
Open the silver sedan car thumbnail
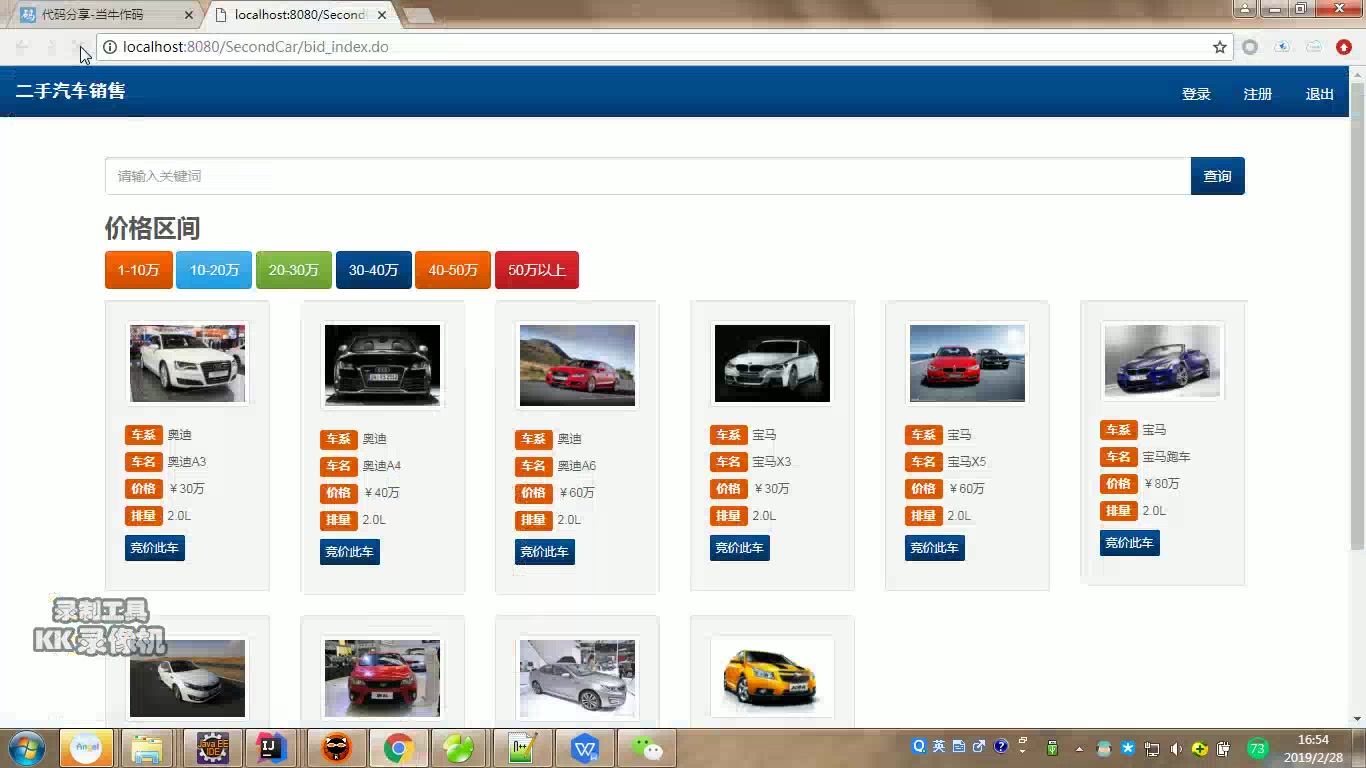(577, 678)
